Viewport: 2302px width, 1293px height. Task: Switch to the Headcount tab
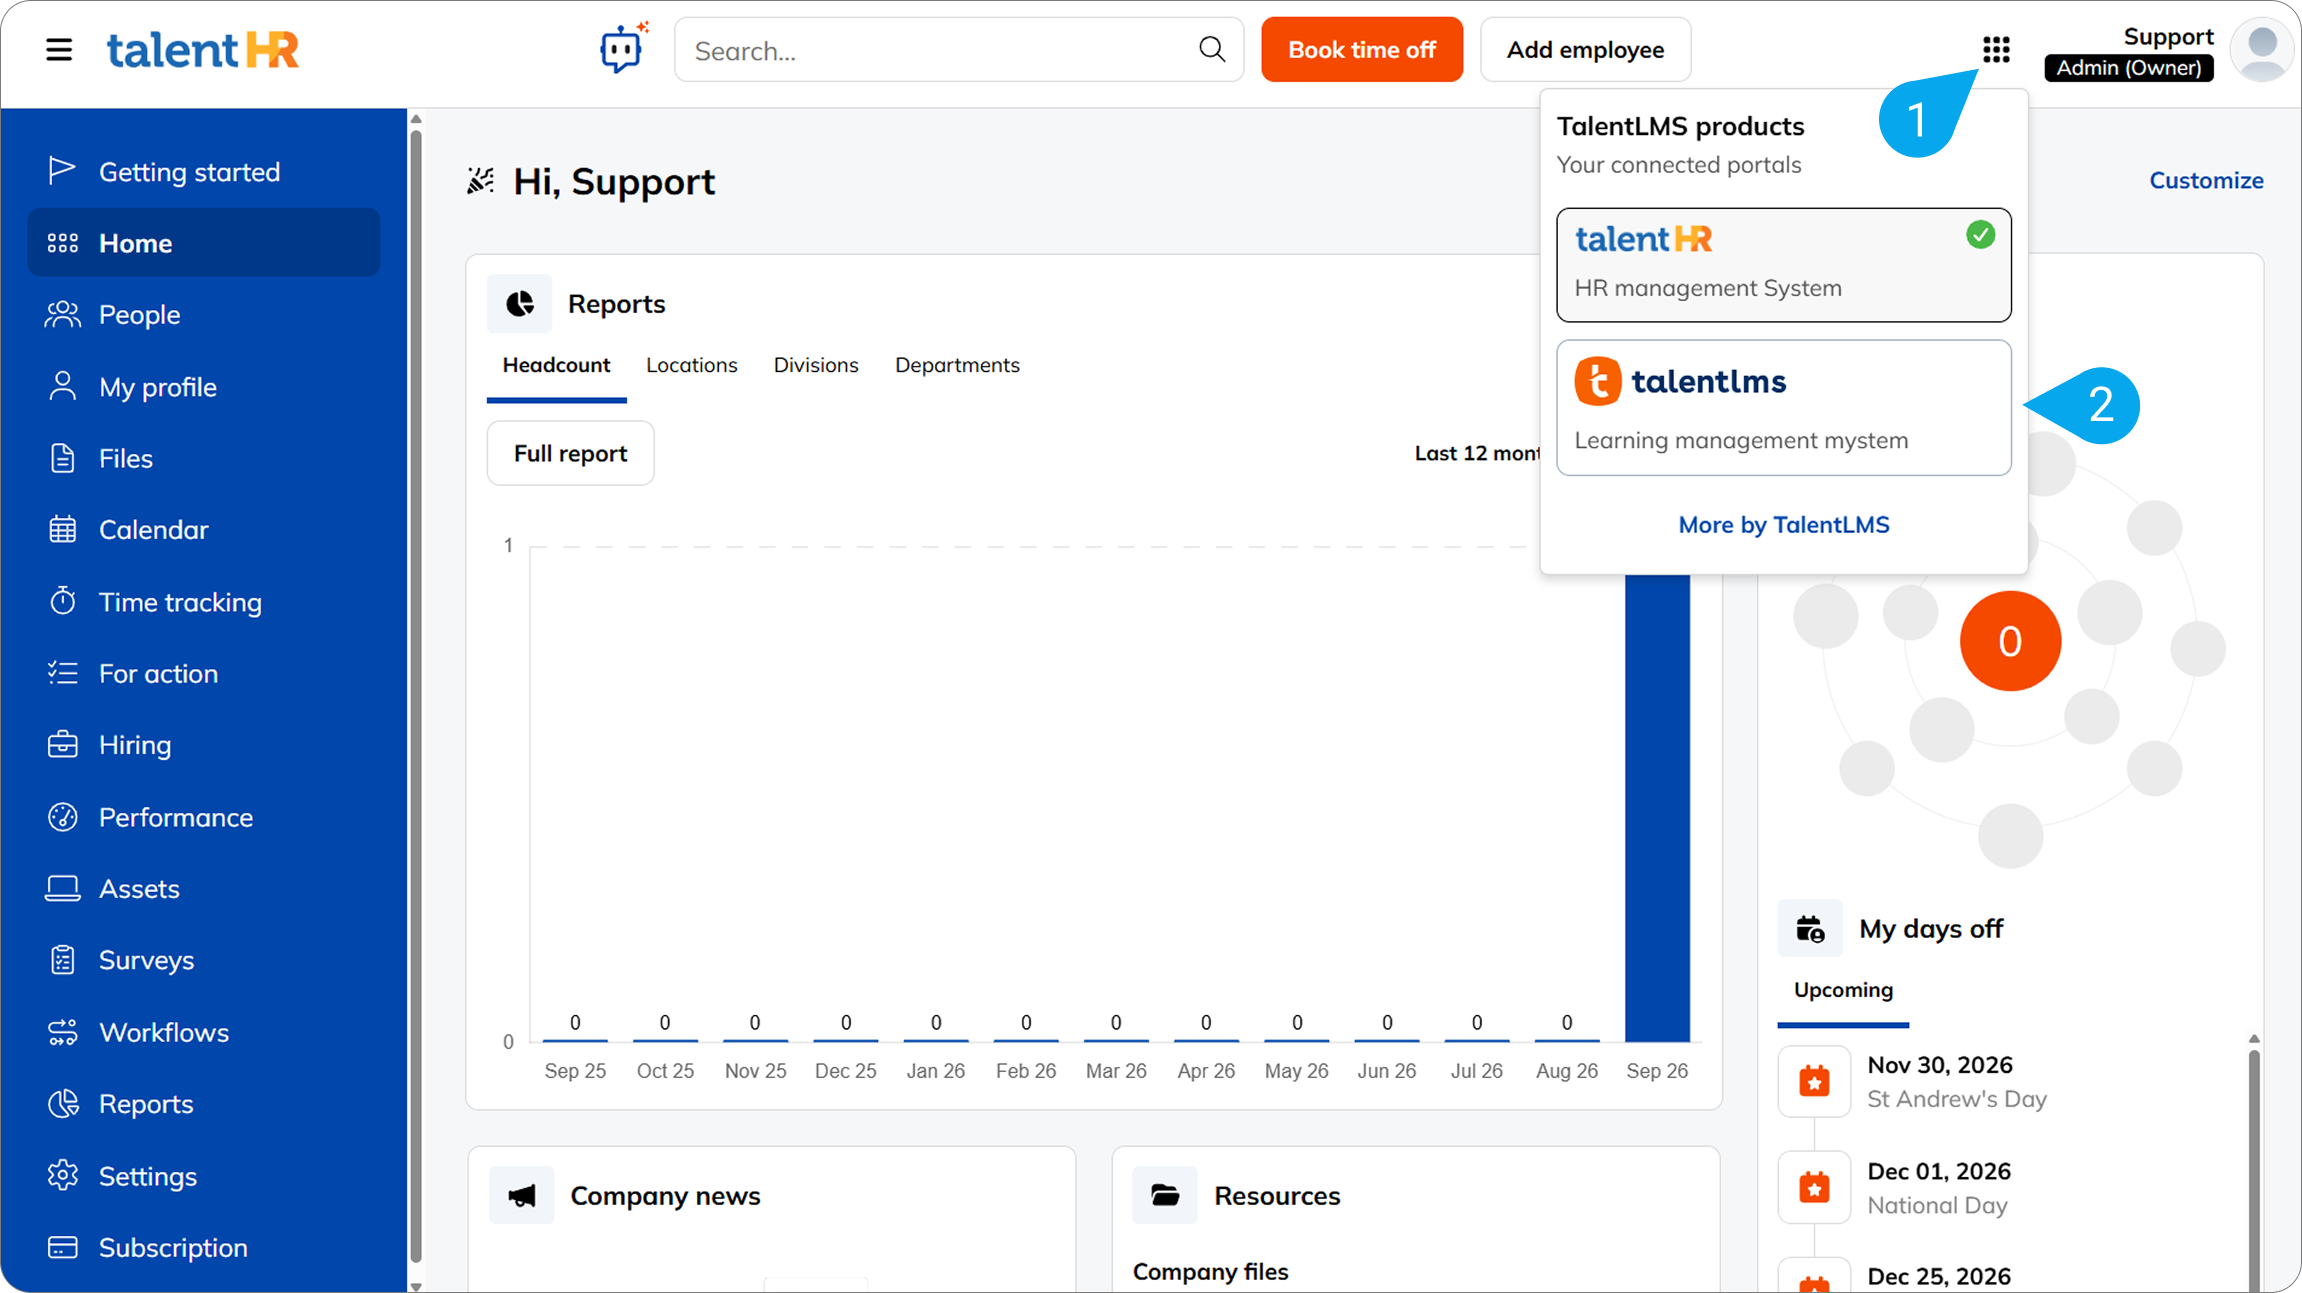click(556, 366)
